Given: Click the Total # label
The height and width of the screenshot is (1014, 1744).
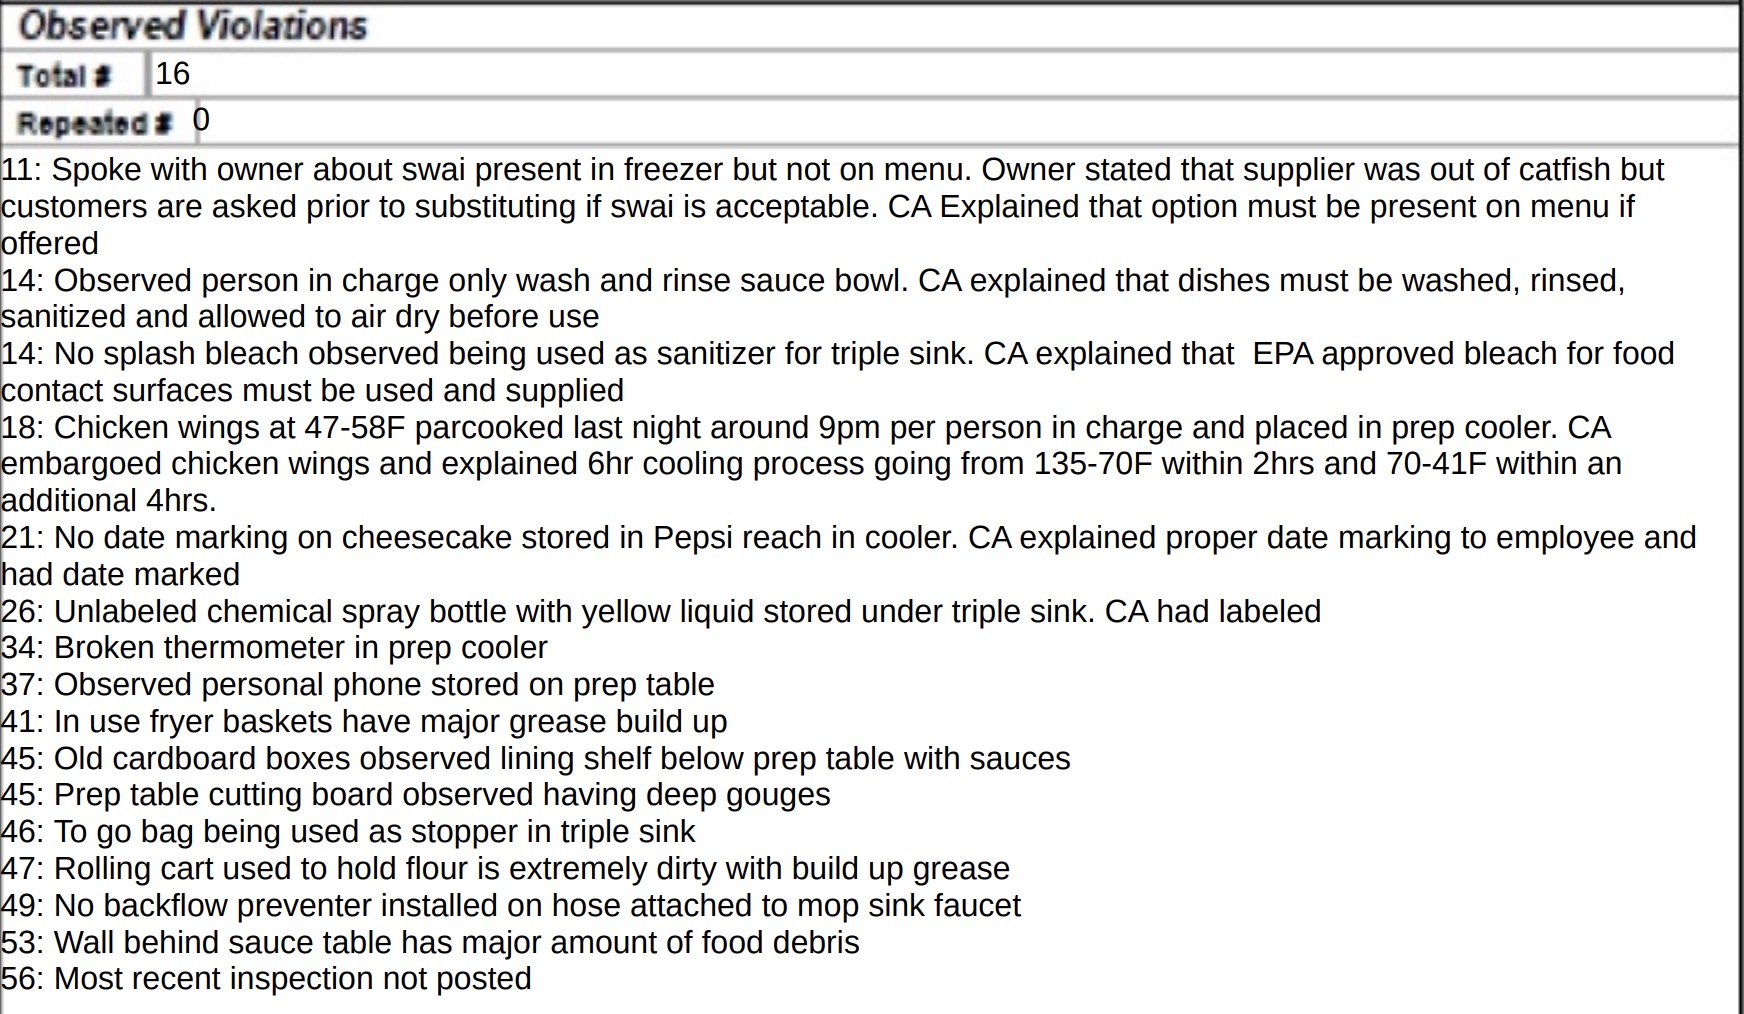Looking at the screenshot, I should 65,76.
